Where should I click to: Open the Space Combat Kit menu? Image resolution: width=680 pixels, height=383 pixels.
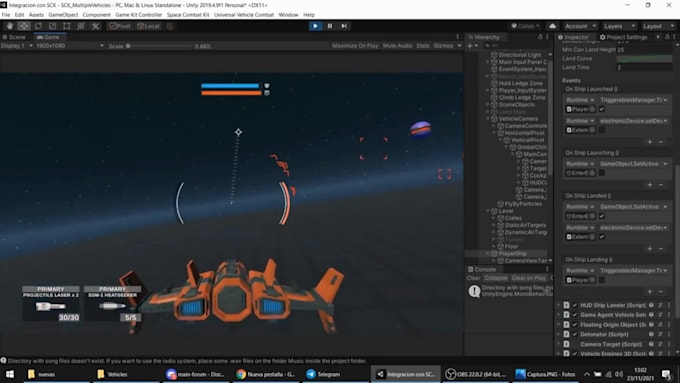click(x=188, y=15)
